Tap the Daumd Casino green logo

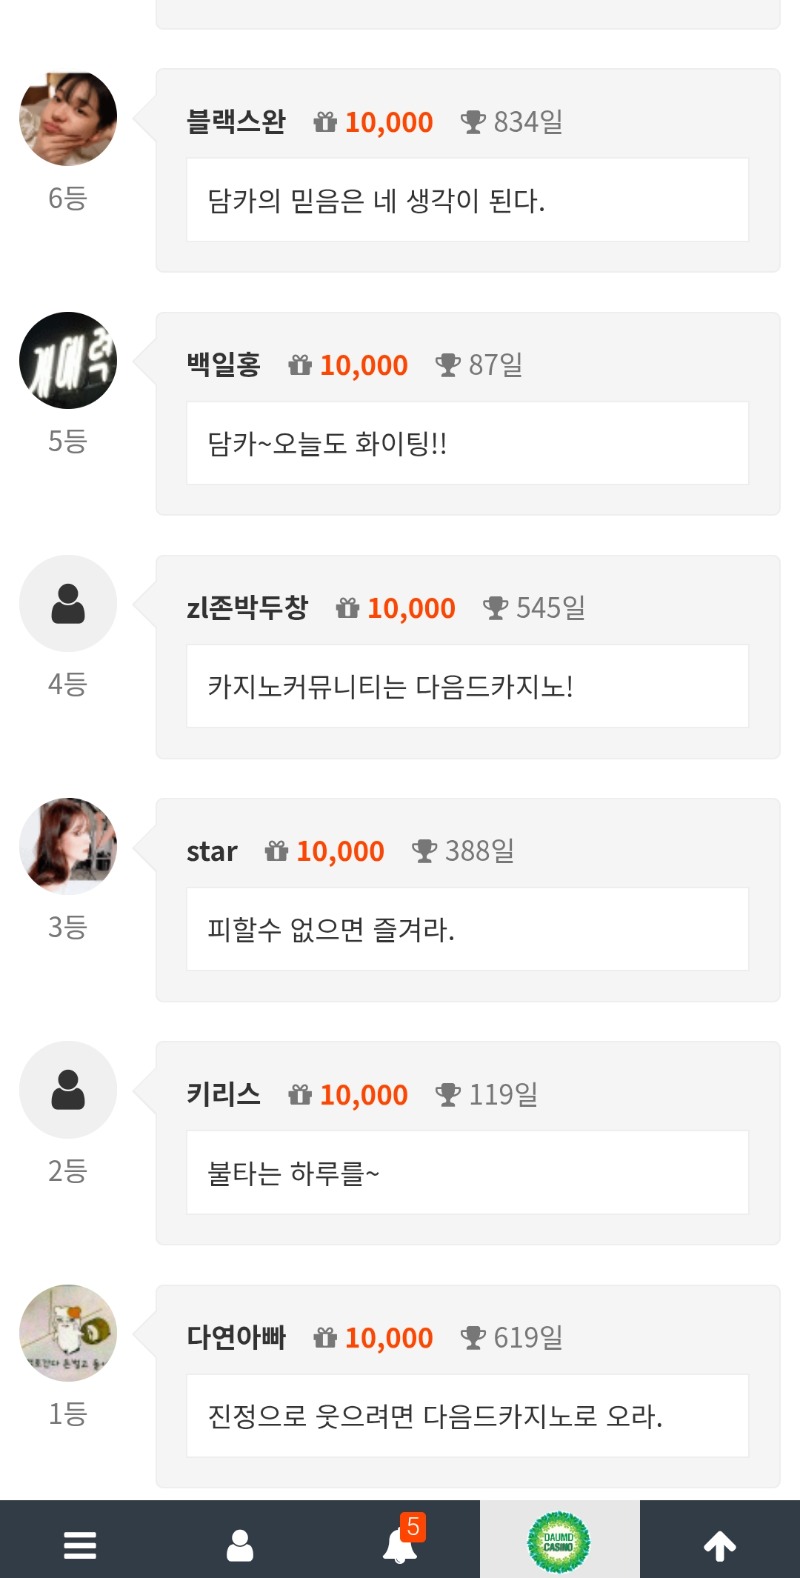pos(559,1542)
